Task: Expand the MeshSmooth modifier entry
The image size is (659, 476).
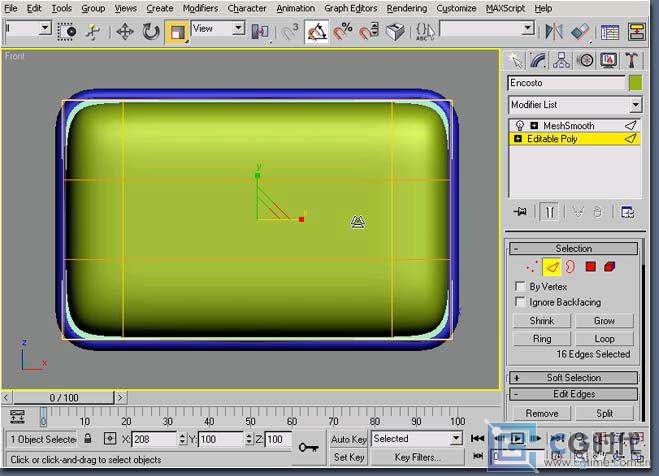Action: click(534, 125)
